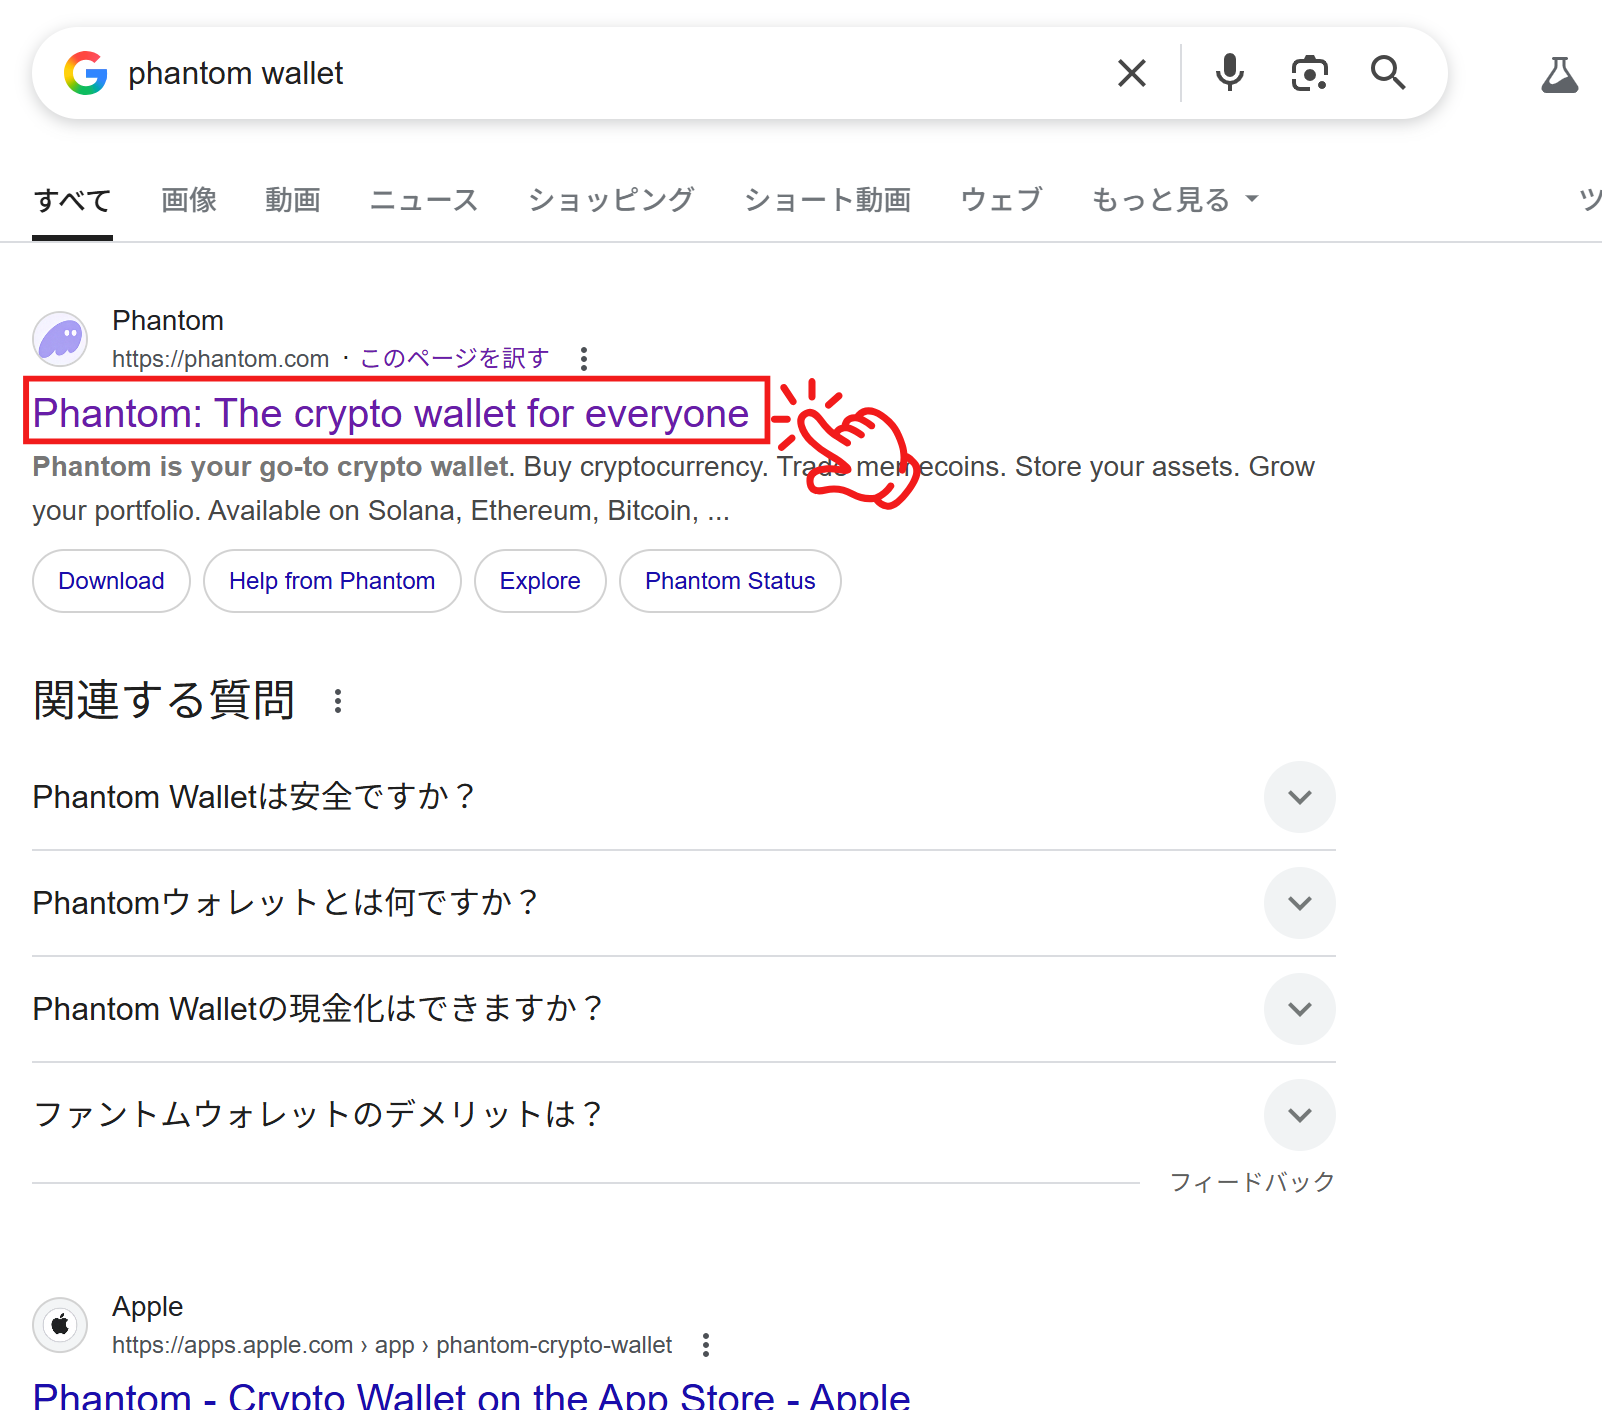Click the Phantom ghost favicon
The width and height of the screenshot is (1602, 1410).
tap(60, 338)
